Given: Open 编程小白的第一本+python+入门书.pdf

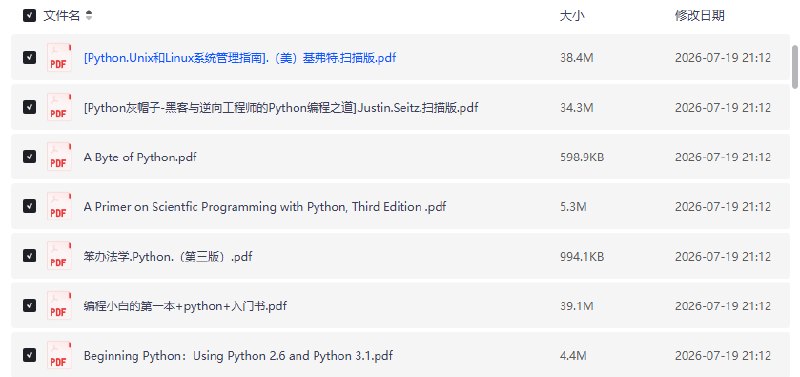Looking at the screenshot, I should [x=185, y=306].
